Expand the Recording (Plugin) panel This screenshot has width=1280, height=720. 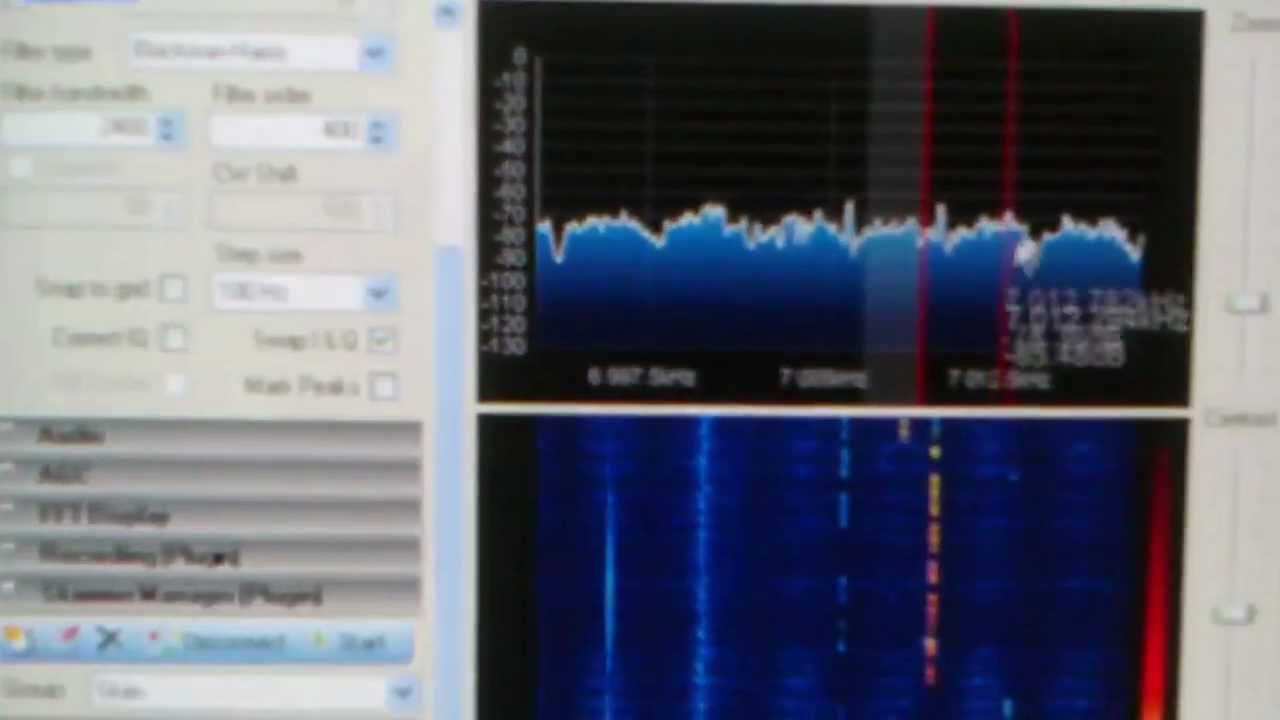tap(212, 555)
